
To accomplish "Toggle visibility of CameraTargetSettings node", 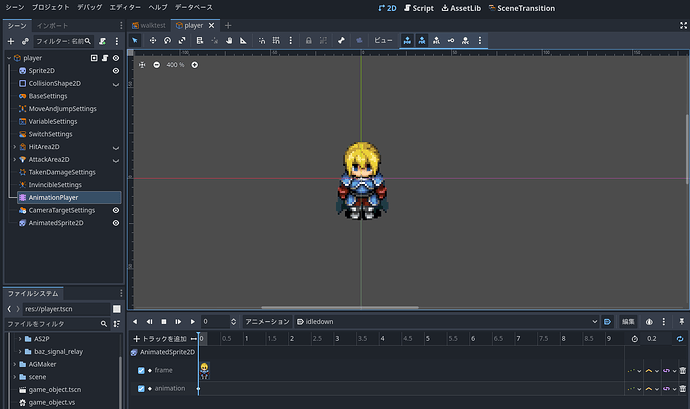I will coord(116,210).
